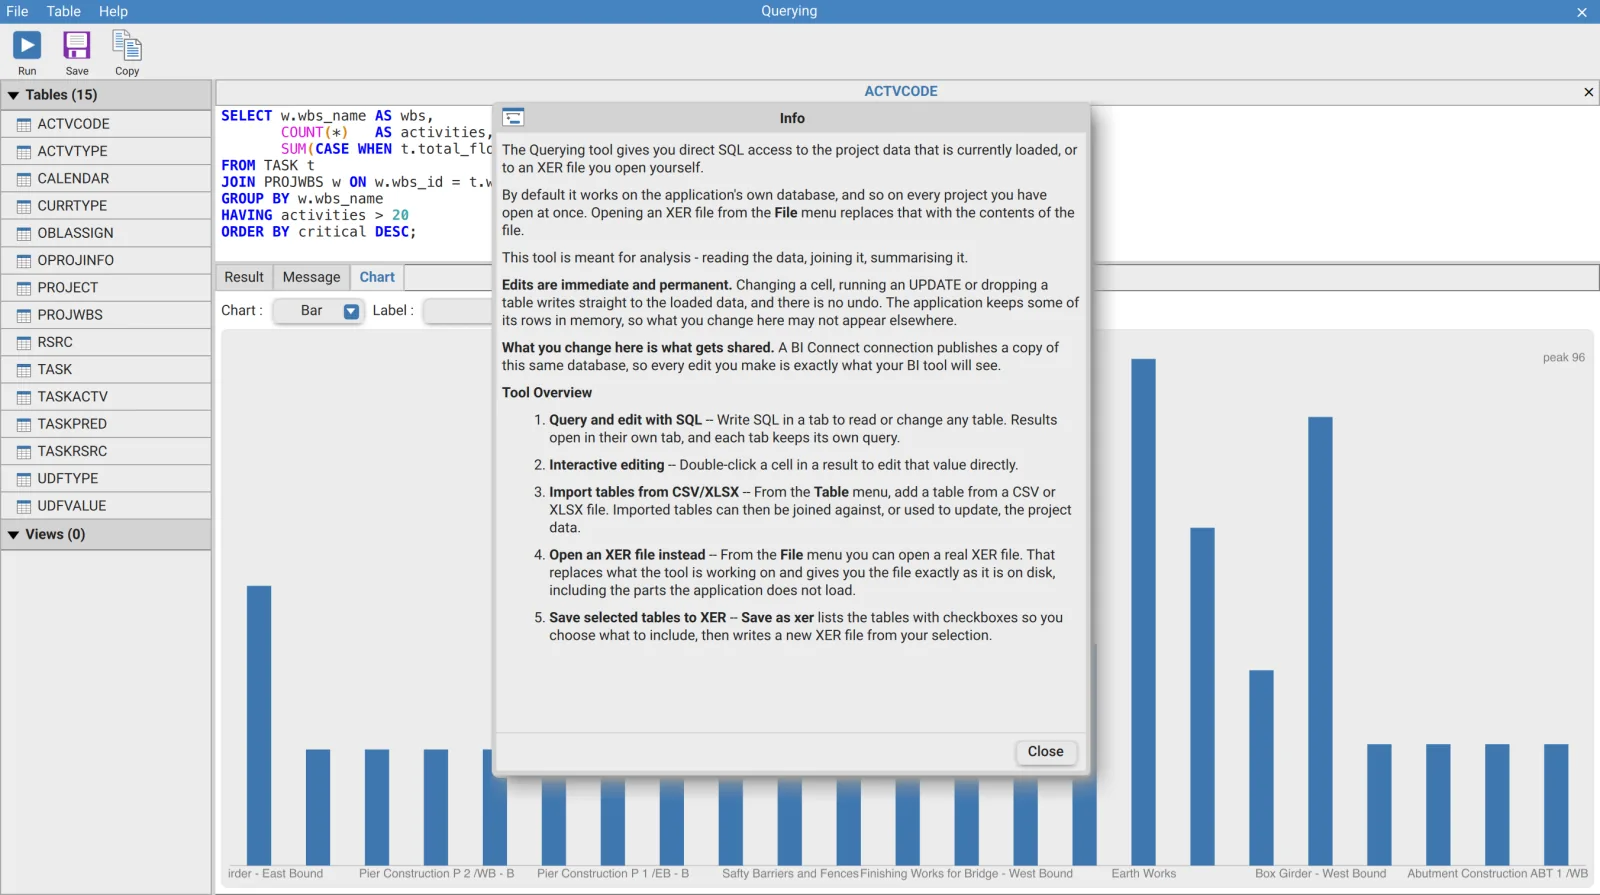
Task: Select the RSRC table icon
Action: [x=24, y=342]
